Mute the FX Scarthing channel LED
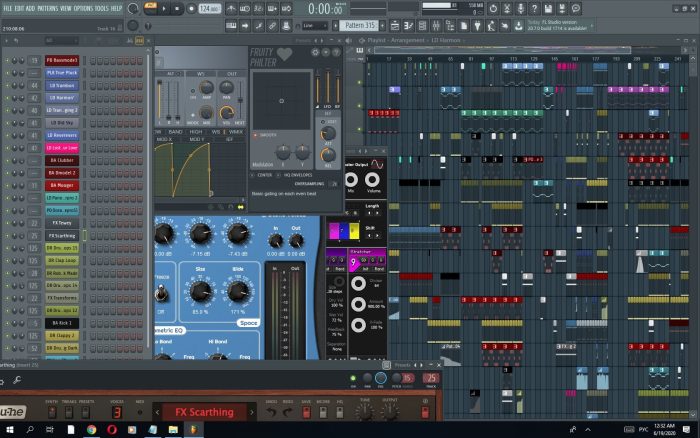This screenshot has width=700, height=438. pyautogui.click(x=7, y=235)
